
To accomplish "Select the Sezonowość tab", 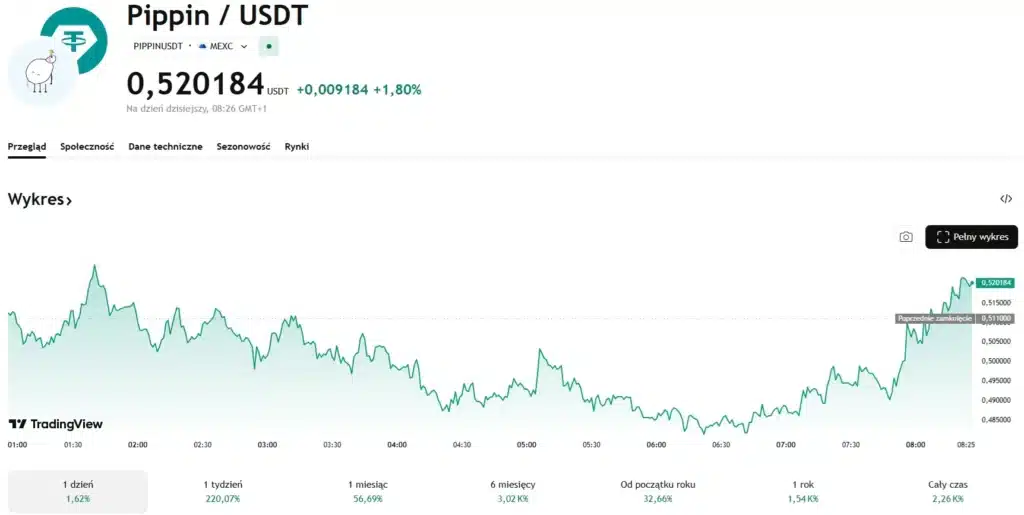I will (243, 146).
